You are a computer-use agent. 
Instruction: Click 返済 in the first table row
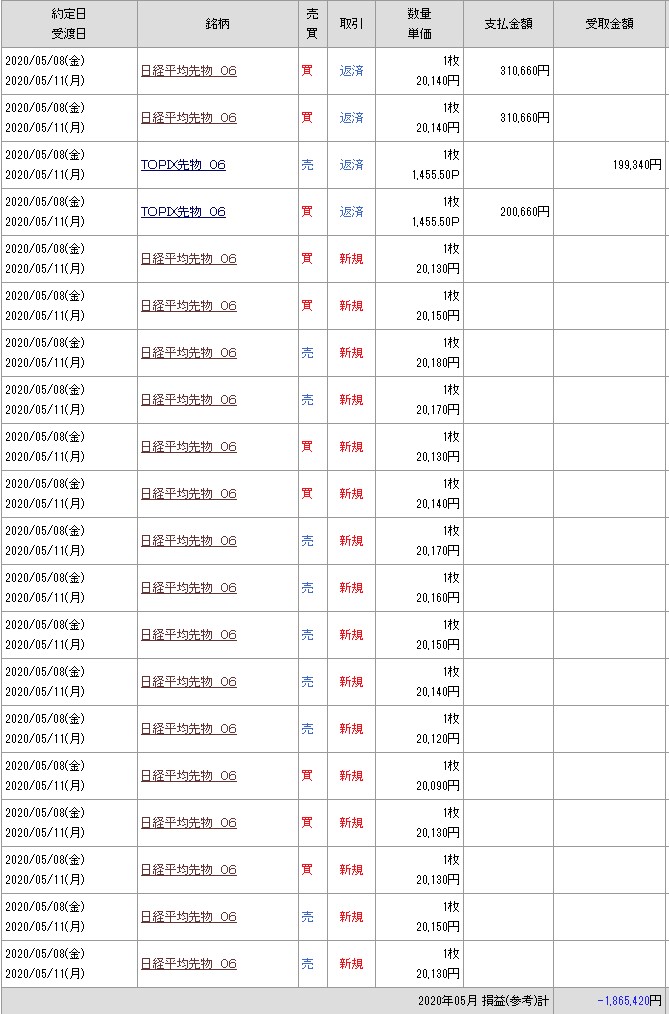click(x=351, y=71)
